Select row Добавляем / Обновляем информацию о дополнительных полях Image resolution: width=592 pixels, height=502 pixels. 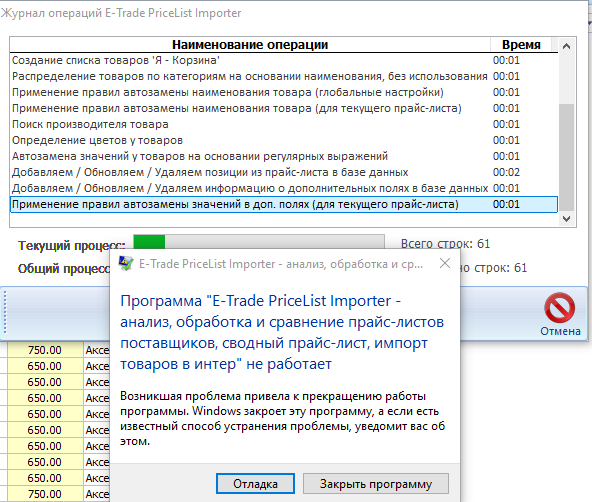click(284, 188)
